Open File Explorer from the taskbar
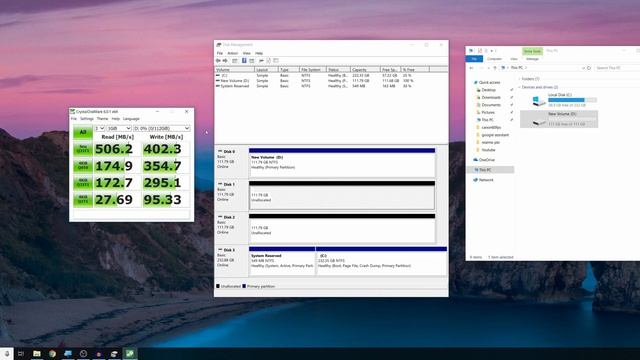This screenshot has width=640, height=360. pyautogui.click(x=37, y=353)
